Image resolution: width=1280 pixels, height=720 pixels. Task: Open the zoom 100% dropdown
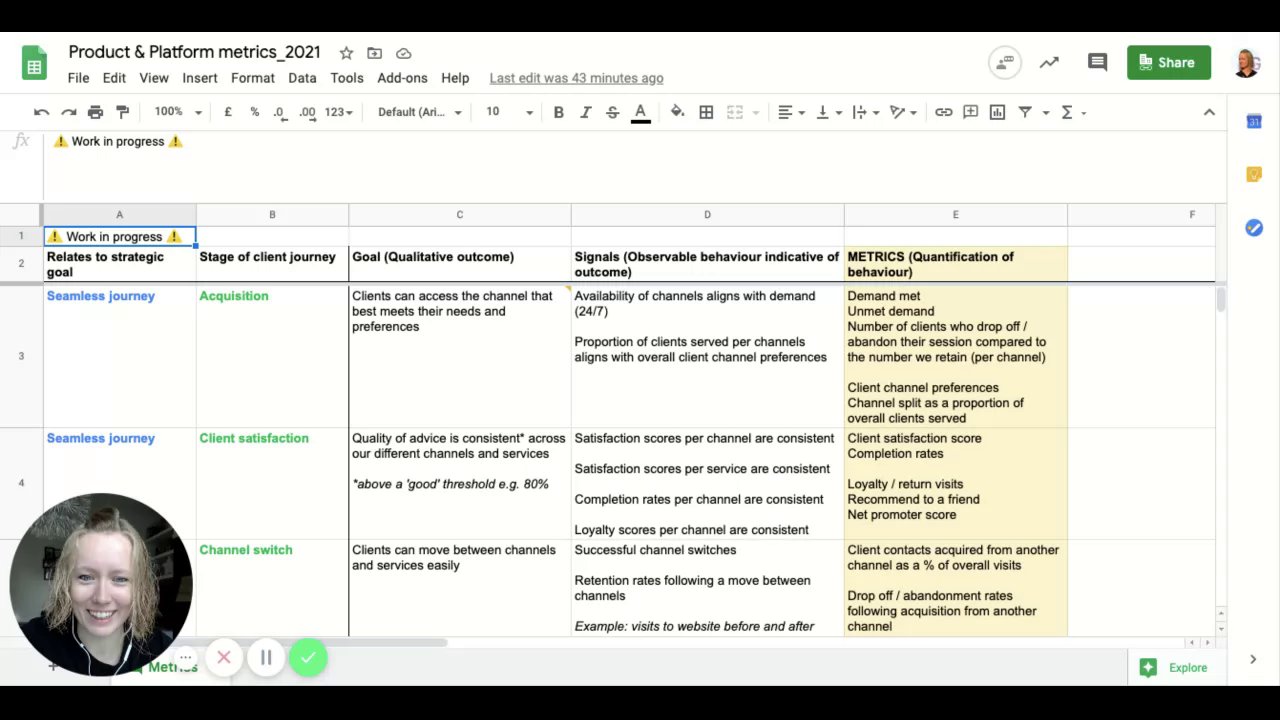(x=178, y=112)
